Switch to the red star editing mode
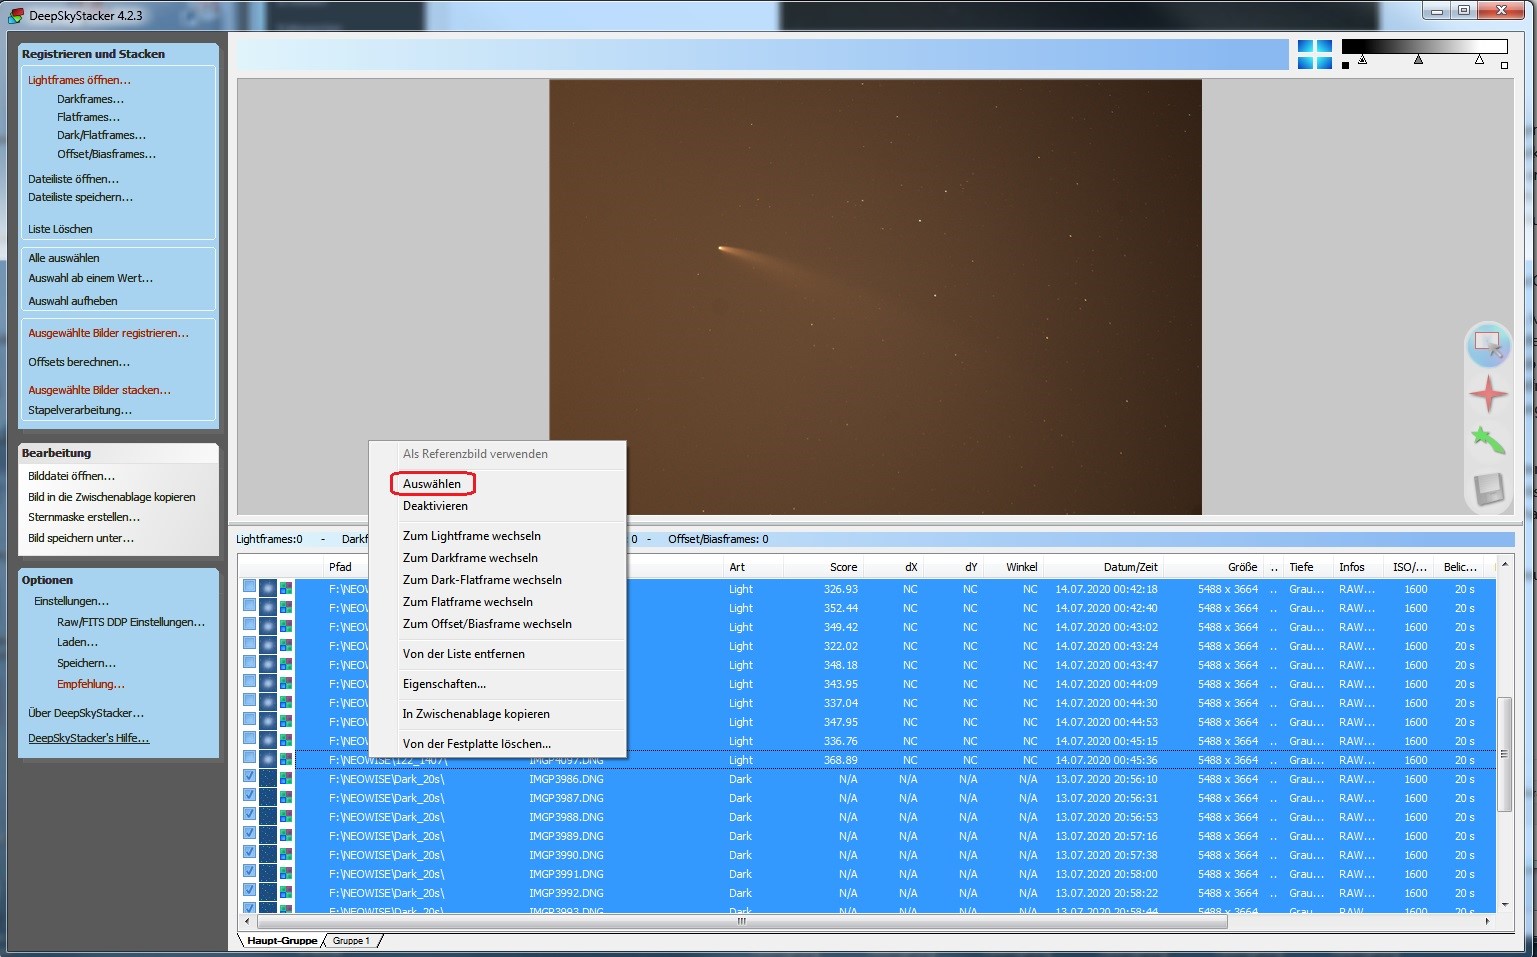This screenshot has width=1537, height=957. tap(1488, 394)
